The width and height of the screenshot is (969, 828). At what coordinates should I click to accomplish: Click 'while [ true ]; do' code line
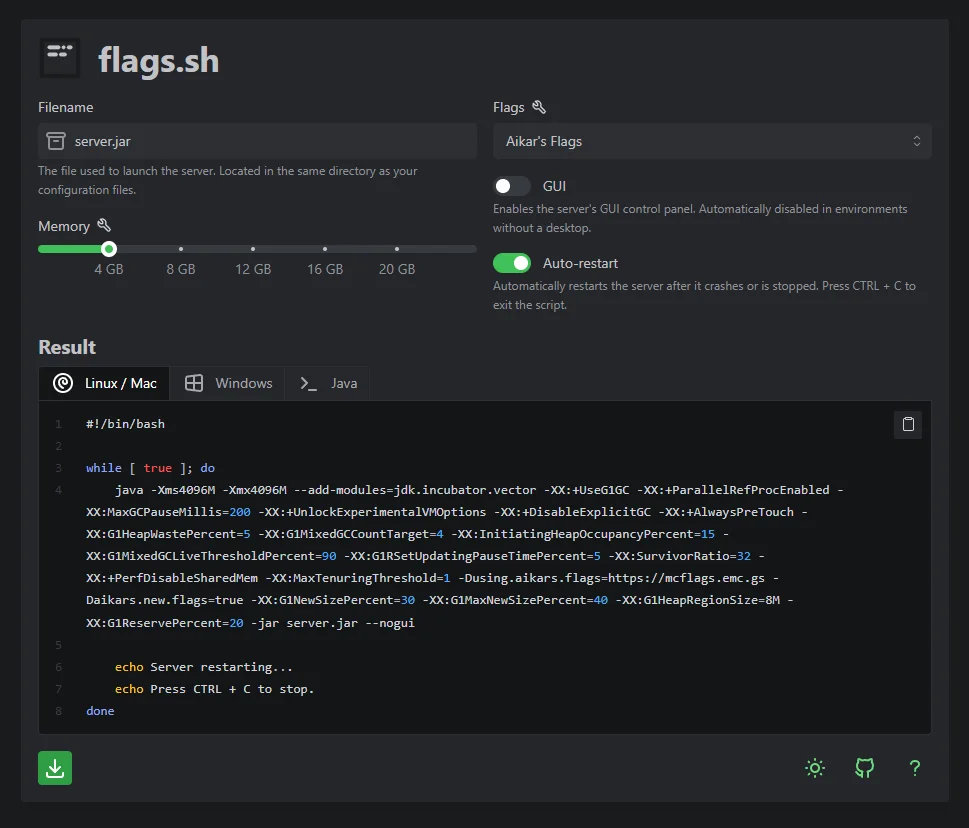pos(150,468)
